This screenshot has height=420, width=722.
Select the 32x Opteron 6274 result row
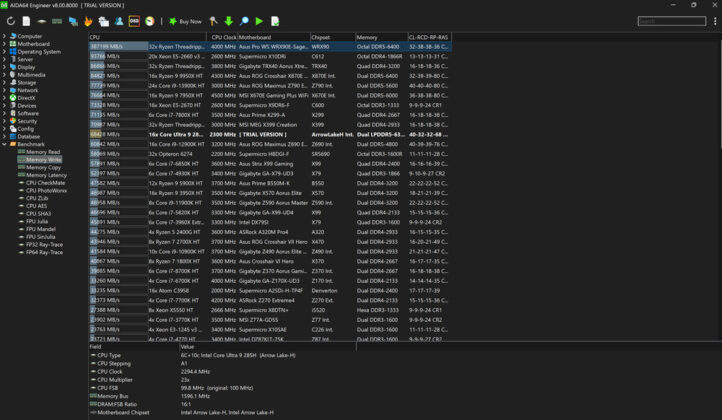point(270,154)
